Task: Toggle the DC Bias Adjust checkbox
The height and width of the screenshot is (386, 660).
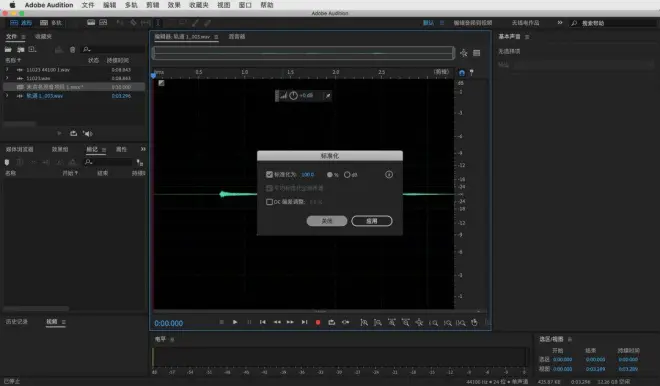Action: (x=269, y=202)
